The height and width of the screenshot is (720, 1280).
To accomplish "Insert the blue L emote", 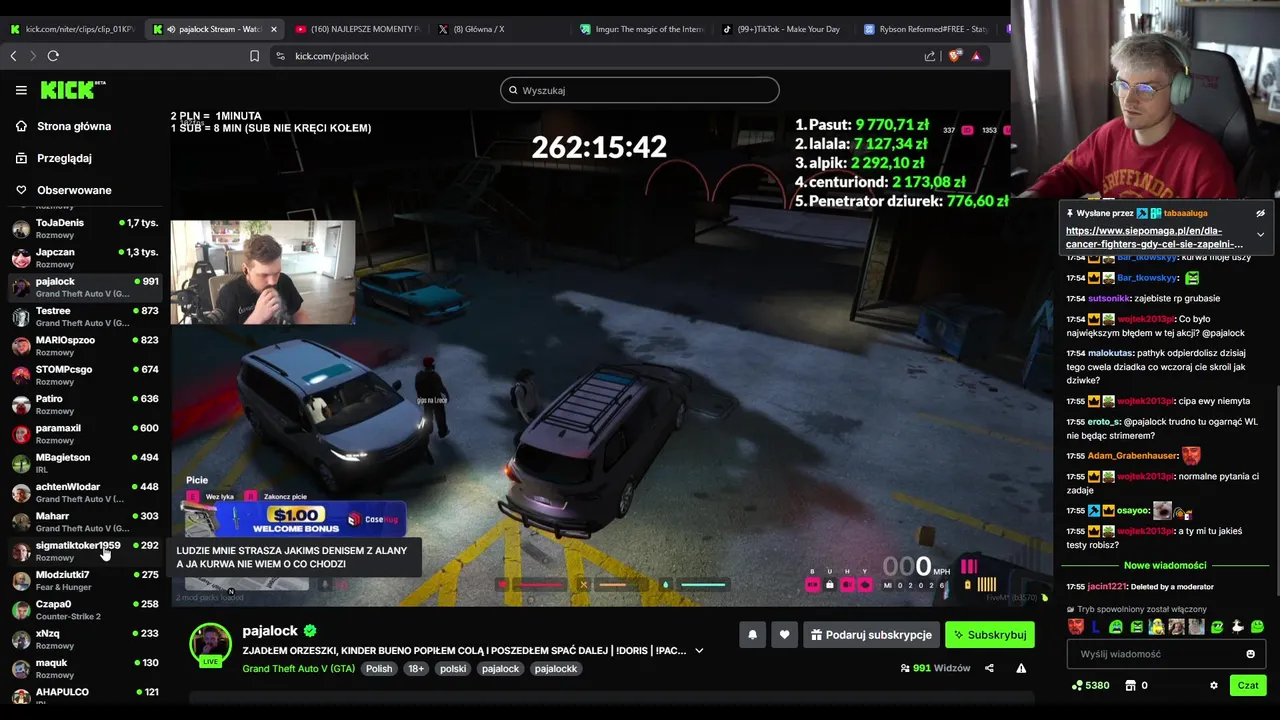I will click(1096, 627).
